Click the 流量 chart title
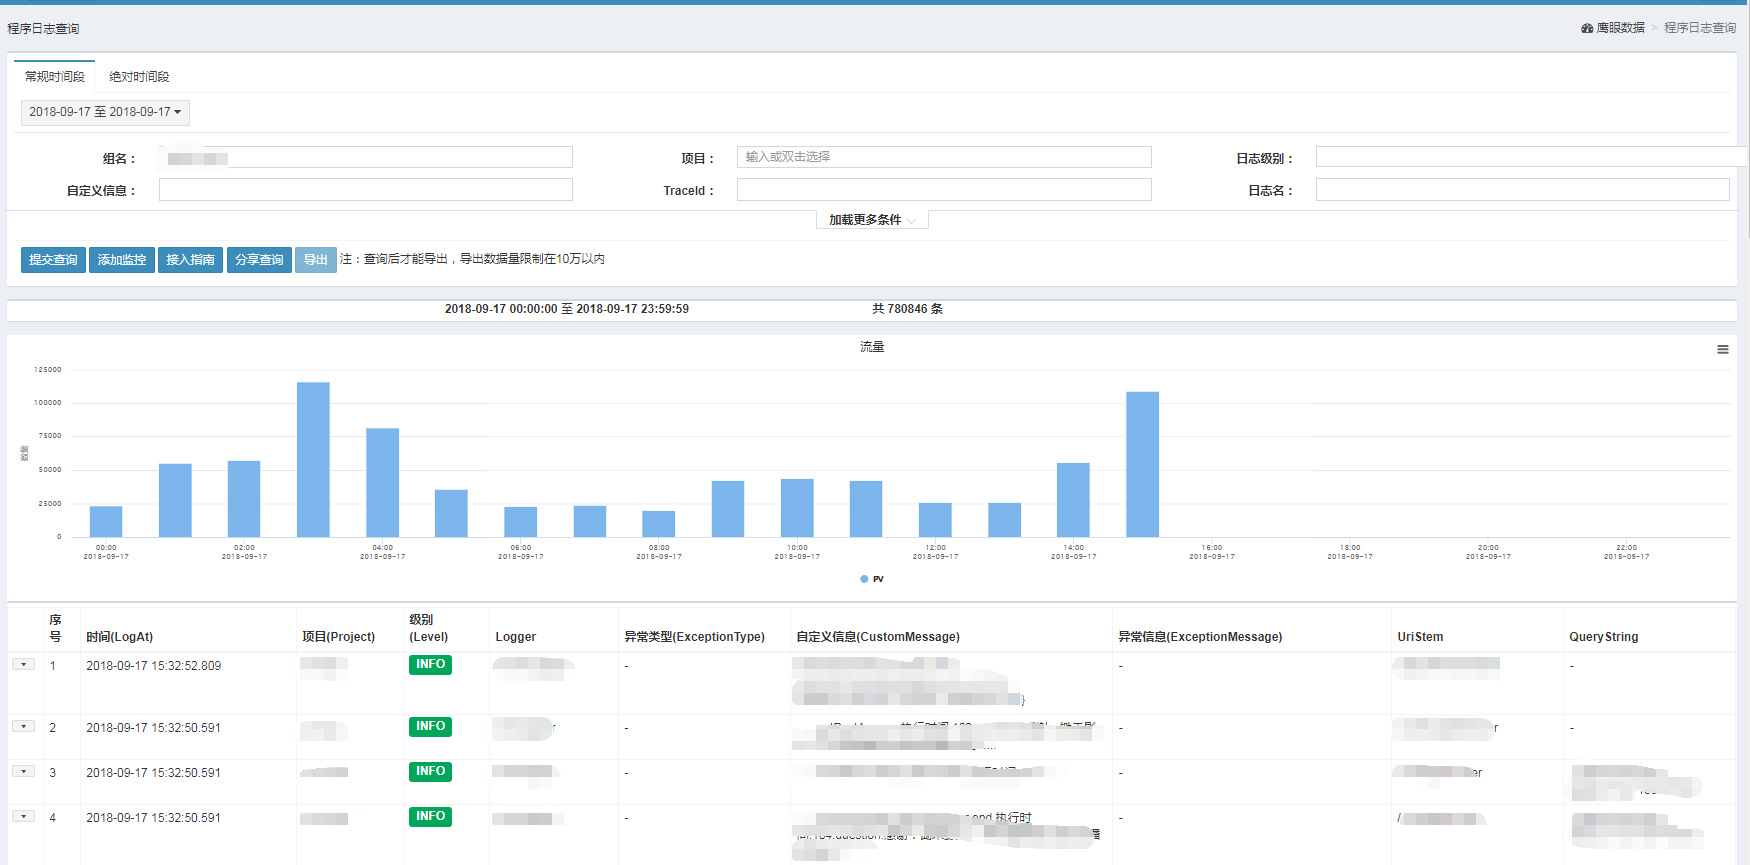This screenshot has height=865, width=1750. coord(872,347)
